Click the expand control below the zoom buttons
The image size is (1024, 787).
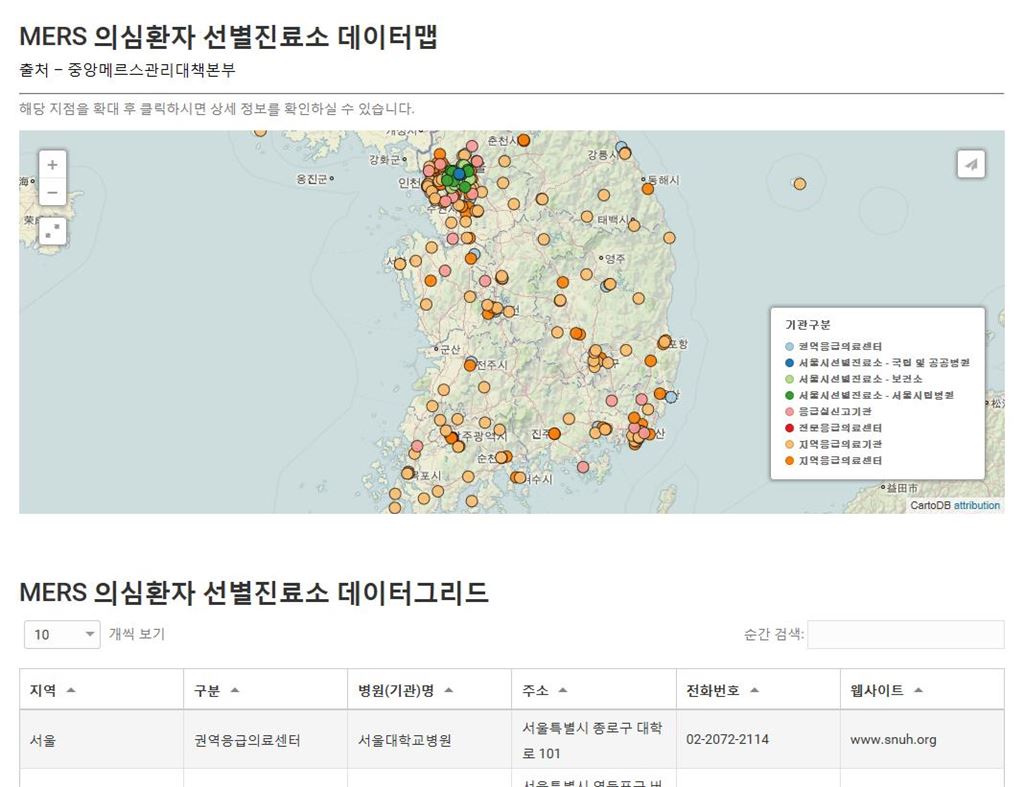click(51, 230)
